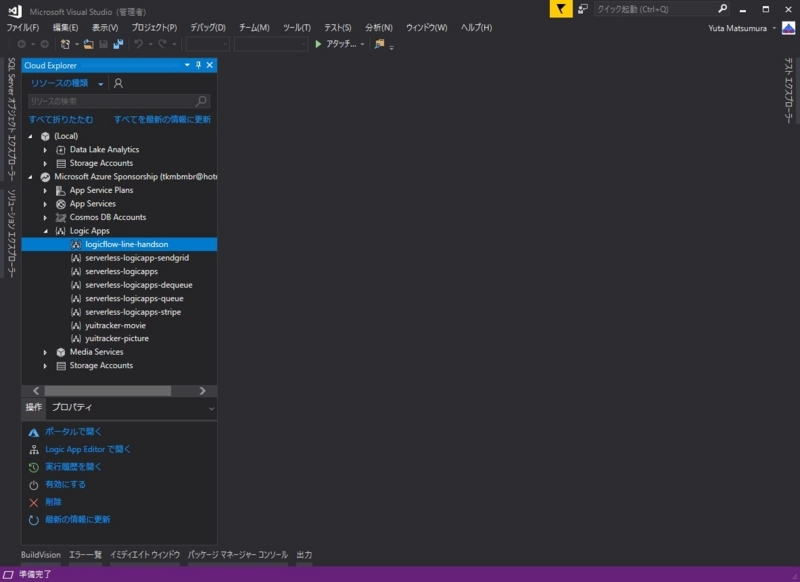Click Logic App Editor で開く link
The height and width of the screenshot is (582, 800).
(x=88, y=449)
